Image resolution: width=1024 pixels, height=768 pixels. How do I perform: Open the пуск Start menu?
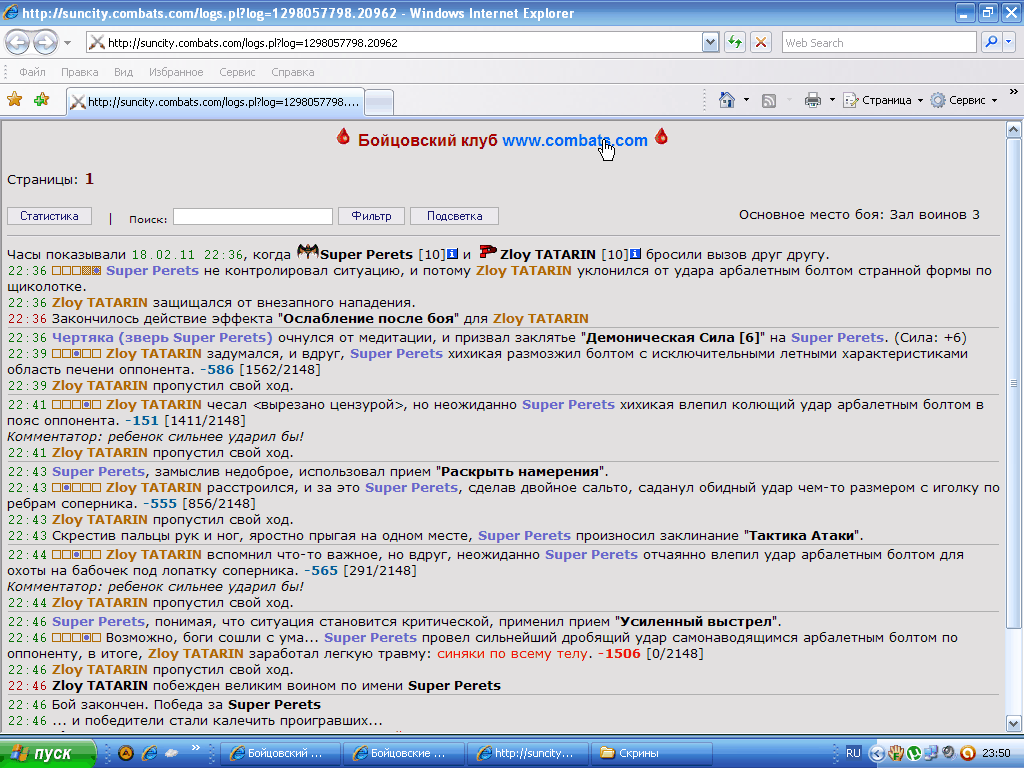48,753
